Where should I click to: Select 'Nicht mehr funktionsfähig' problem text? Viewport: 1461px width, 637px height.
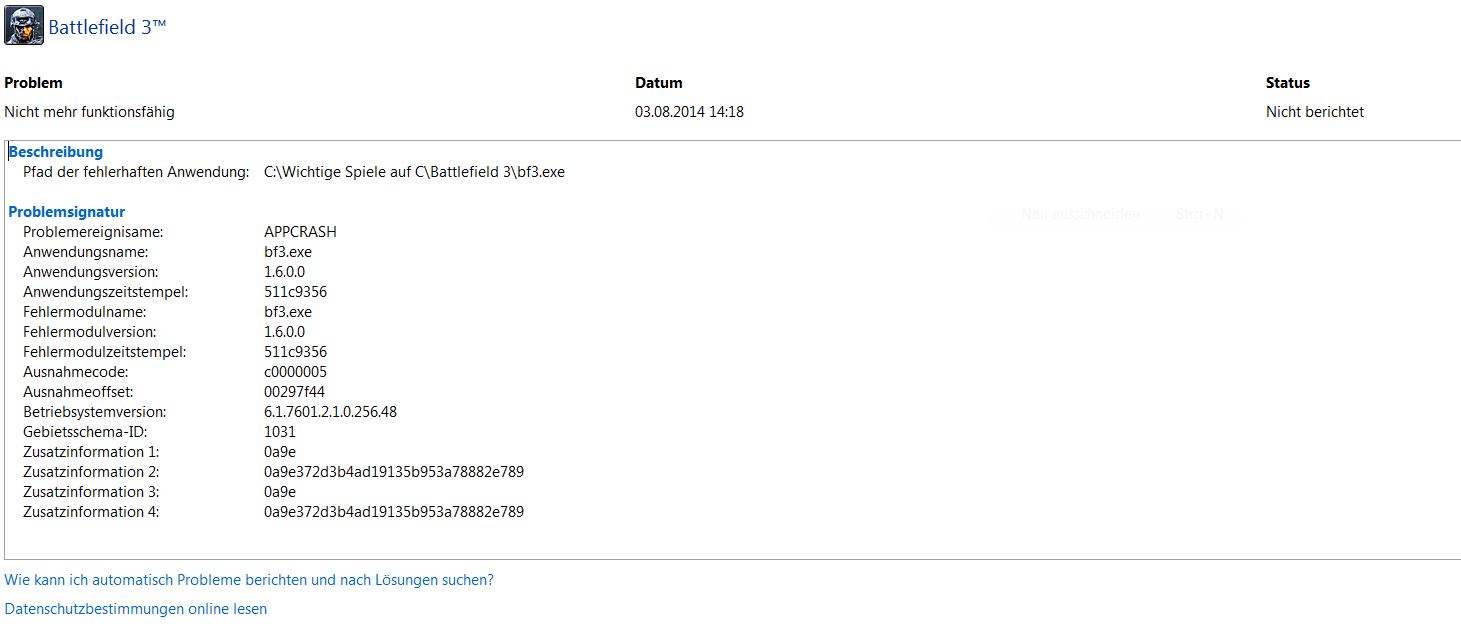pos(90,112)
